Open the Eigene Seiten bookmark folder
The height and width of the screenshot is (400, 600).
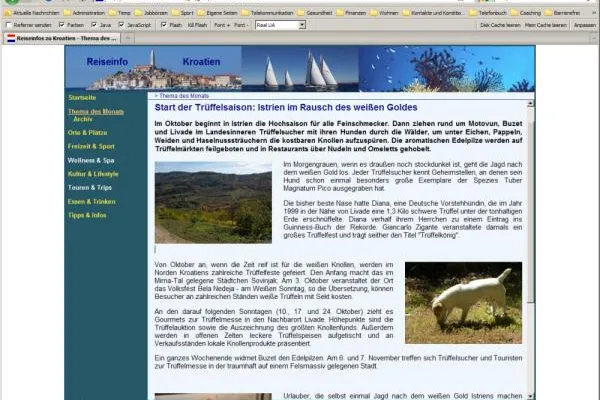tap(217, 13)
